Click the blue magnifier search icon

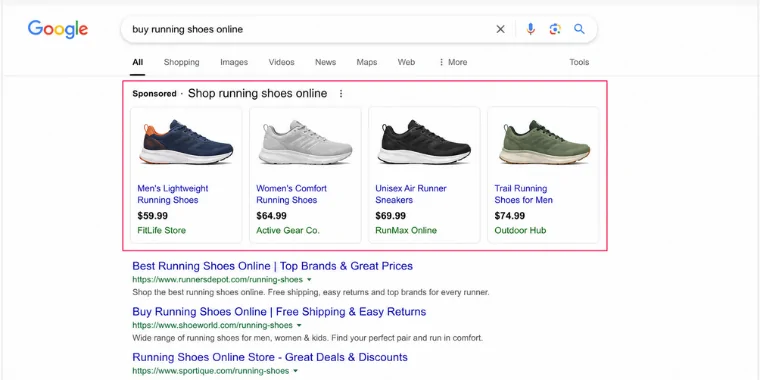click(x=579, y=29)
